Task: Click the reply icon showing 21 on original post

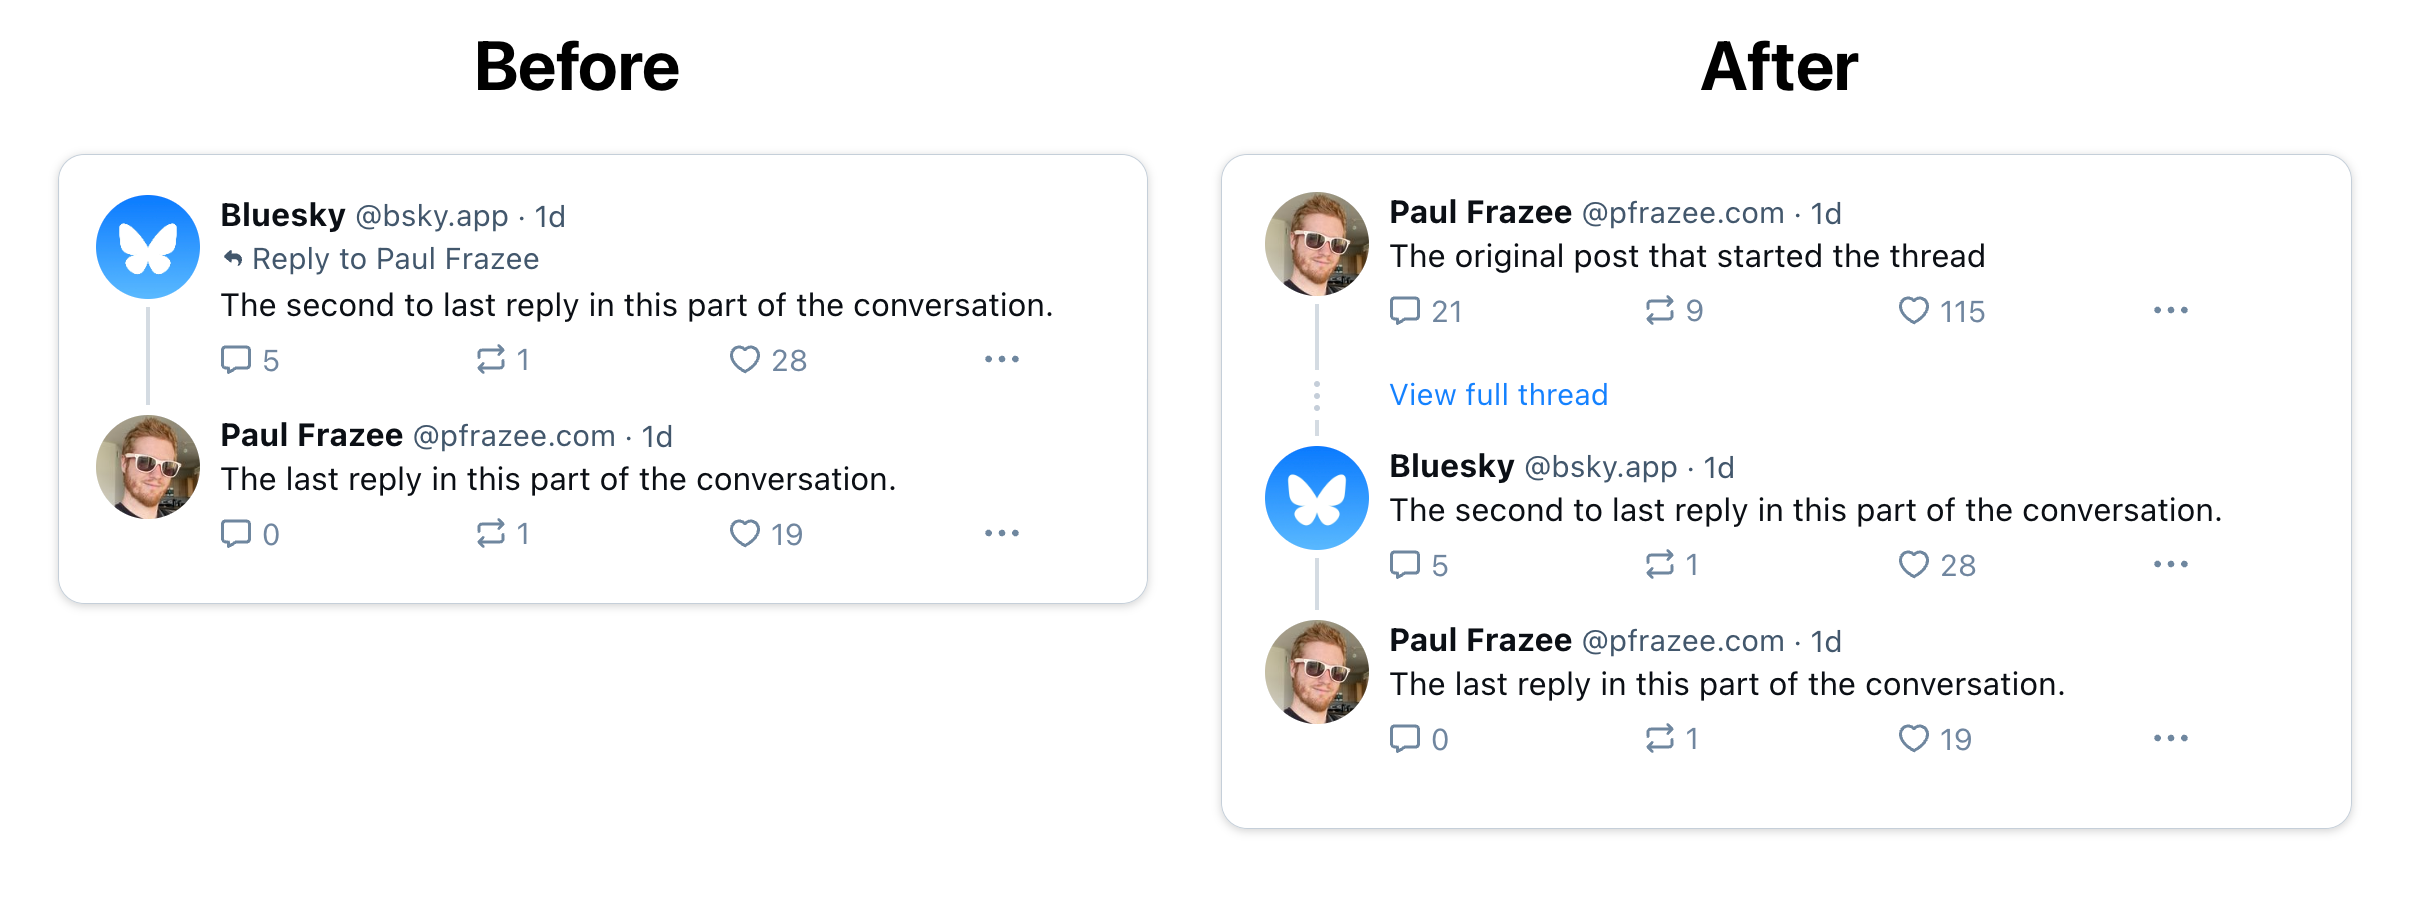Action: [x=1406, y=311]
